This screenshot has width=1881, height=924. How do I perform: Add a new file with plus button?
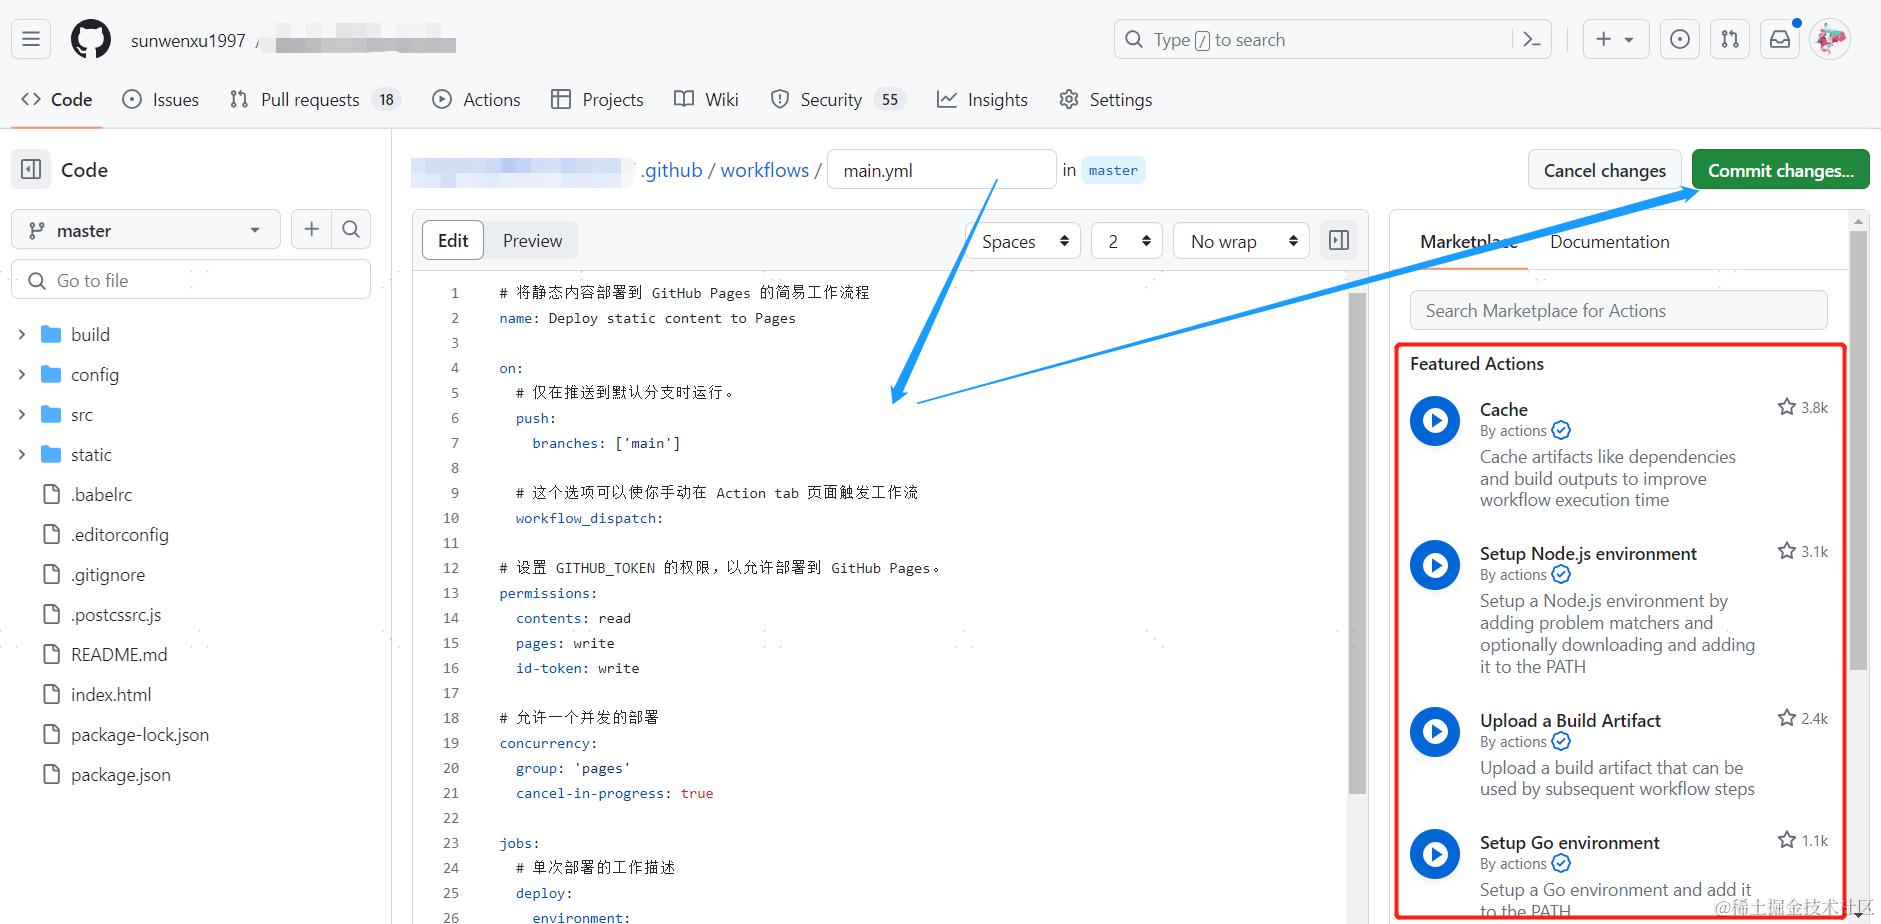312,230
